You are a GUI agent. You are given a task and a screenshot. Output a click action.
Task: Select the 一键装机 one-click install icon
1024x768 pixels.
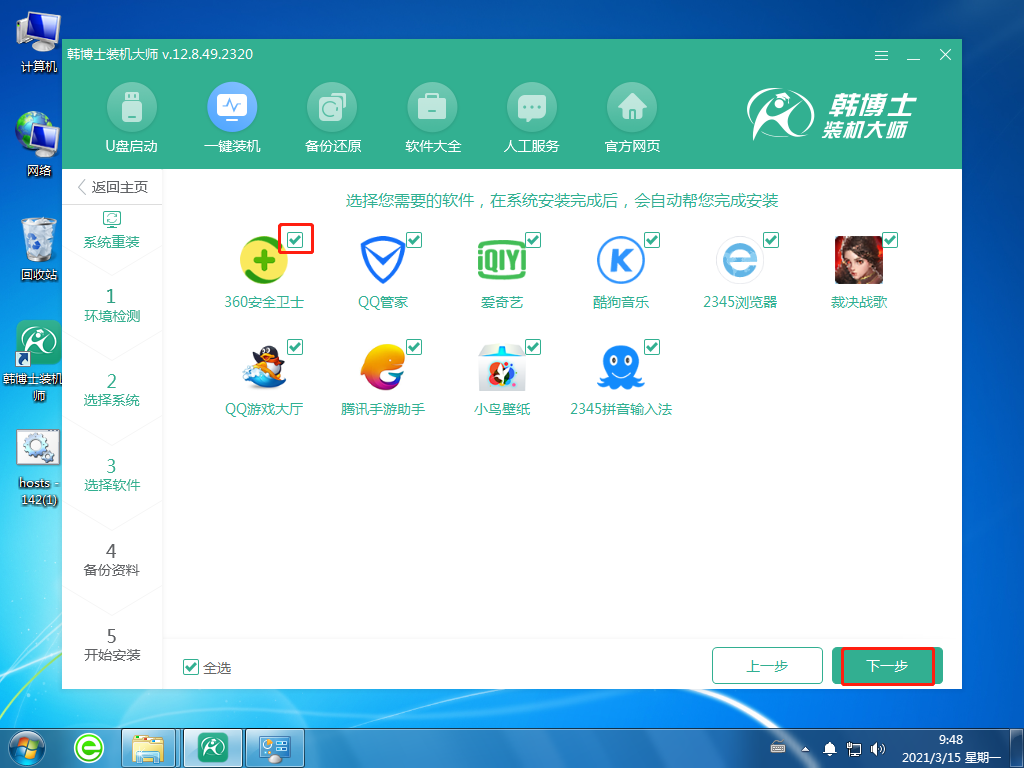click(231, 117)
